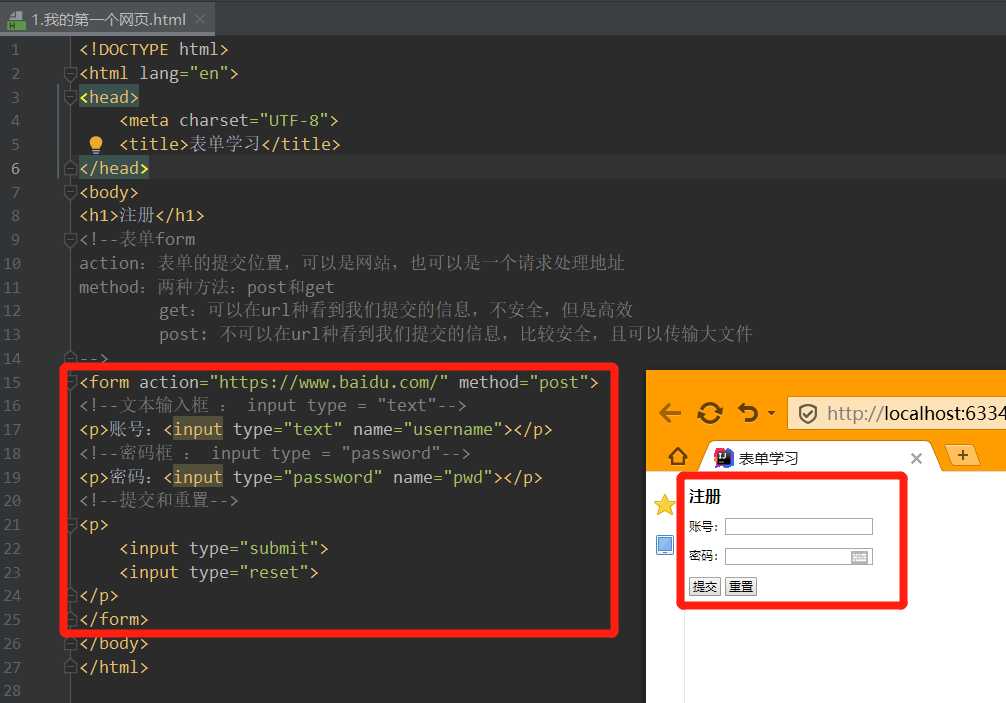Viewport: 1006px width, 703px height.
Task: Click the favorites star in browser sidebar
Action: point(665,505)
